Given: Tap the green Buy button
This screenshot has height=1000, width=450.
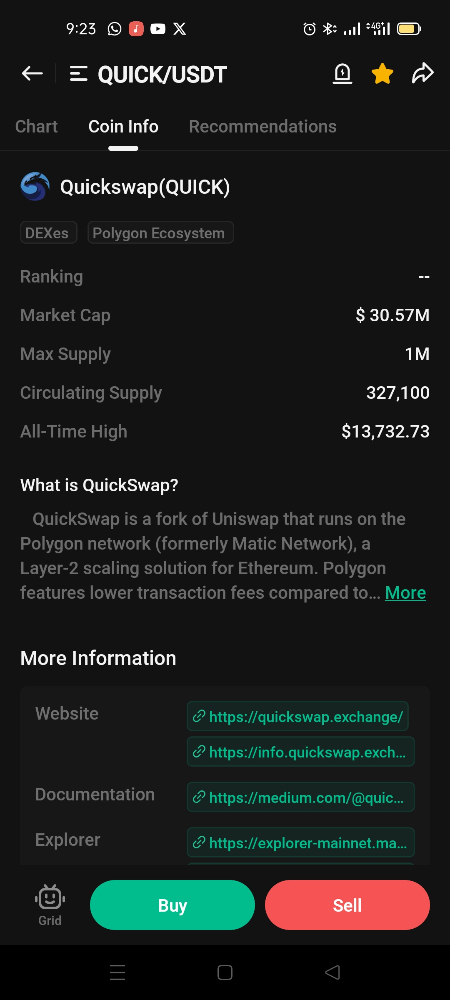Looking at the screenshot, I should click(172, 905).
